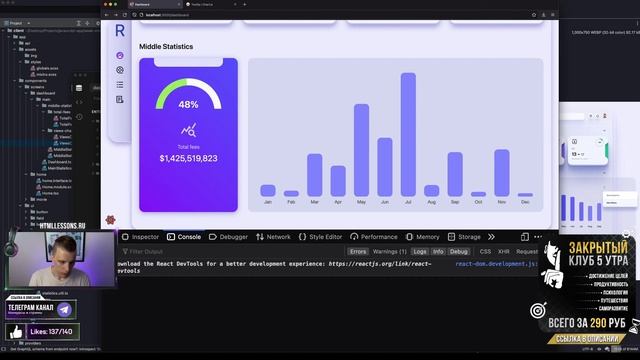Click the database icon in dark panel

[x=79, y=88]
